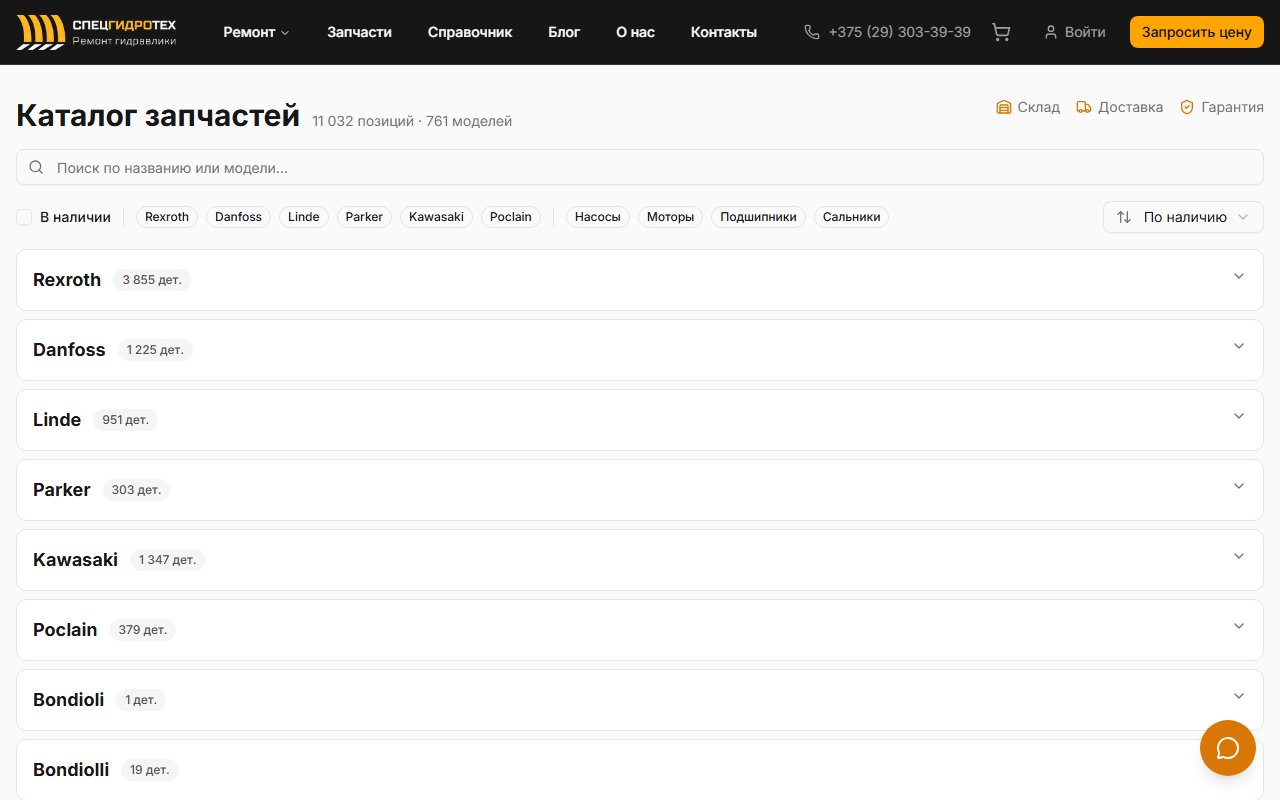
Task: Go to the Справочник page
Action: pos(469,32)
